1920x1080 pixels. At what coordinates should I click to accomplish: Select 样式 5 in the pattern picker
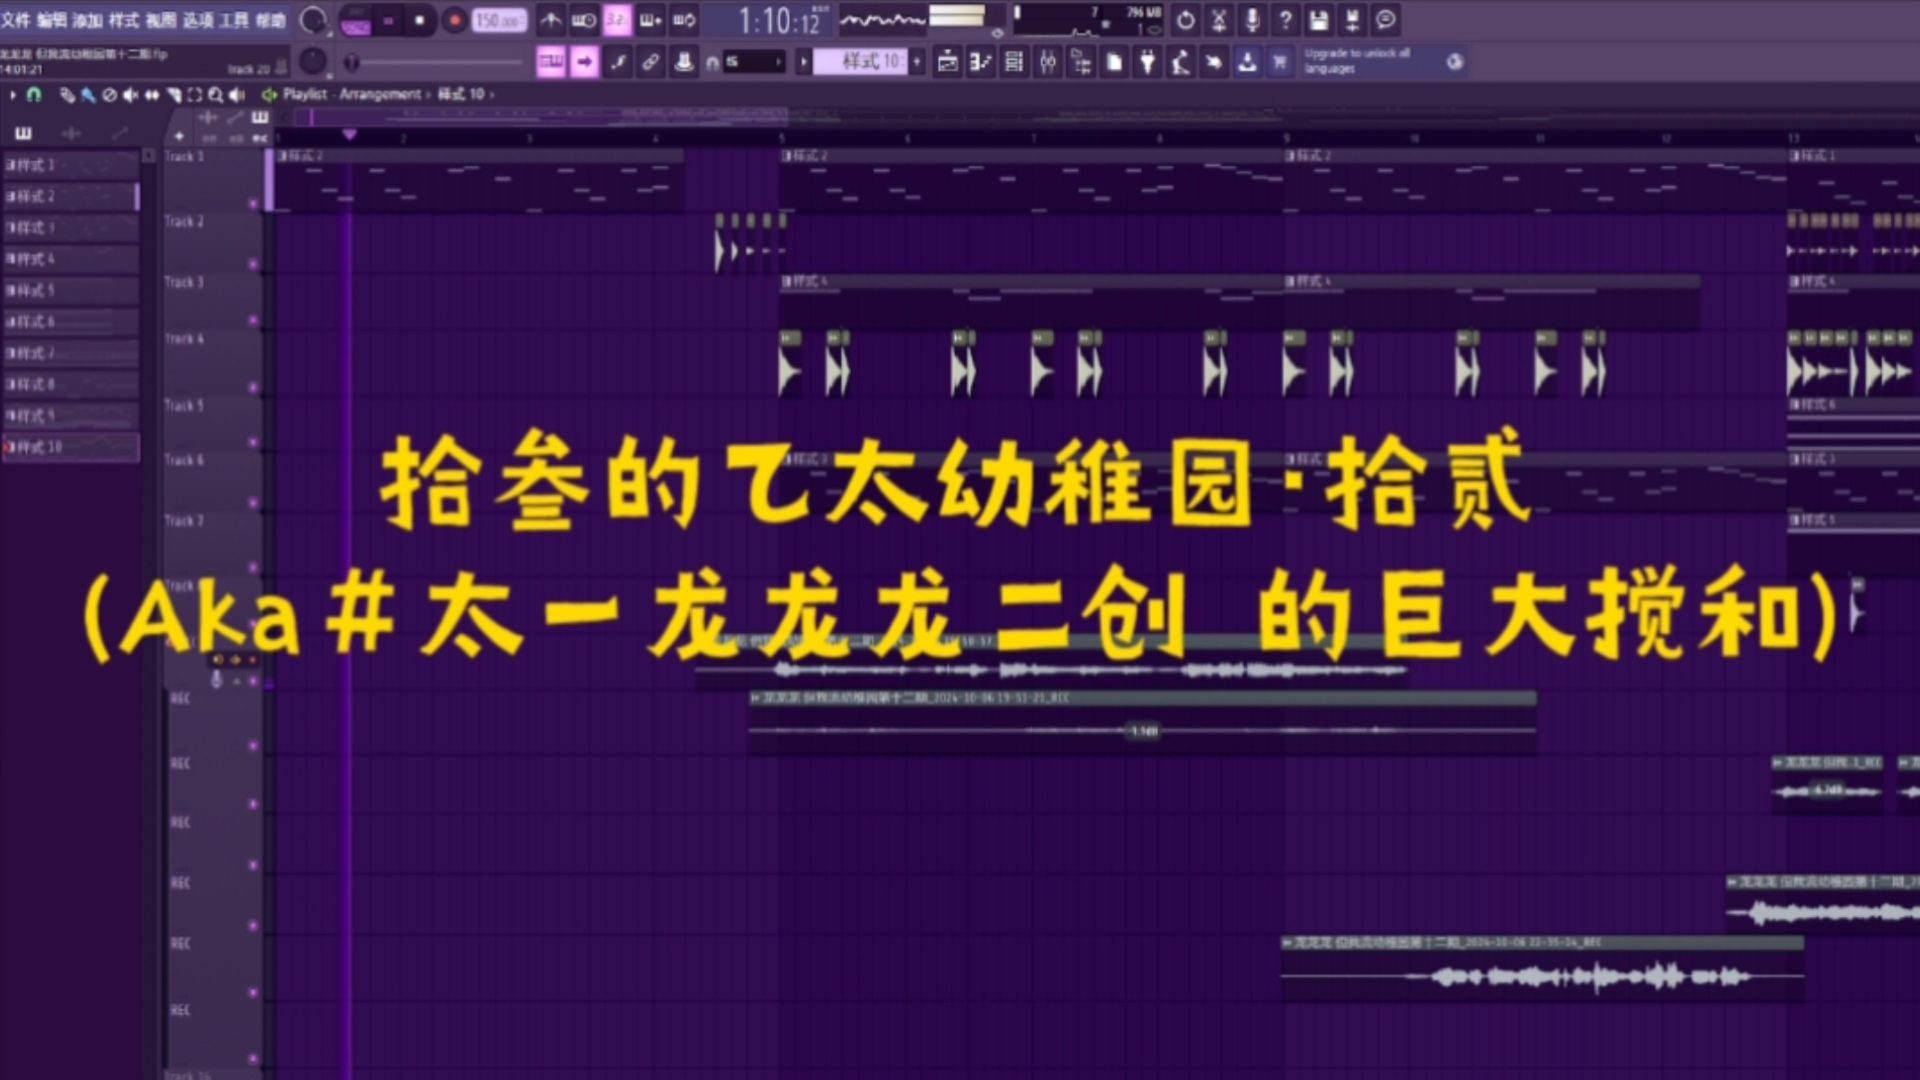70,291
